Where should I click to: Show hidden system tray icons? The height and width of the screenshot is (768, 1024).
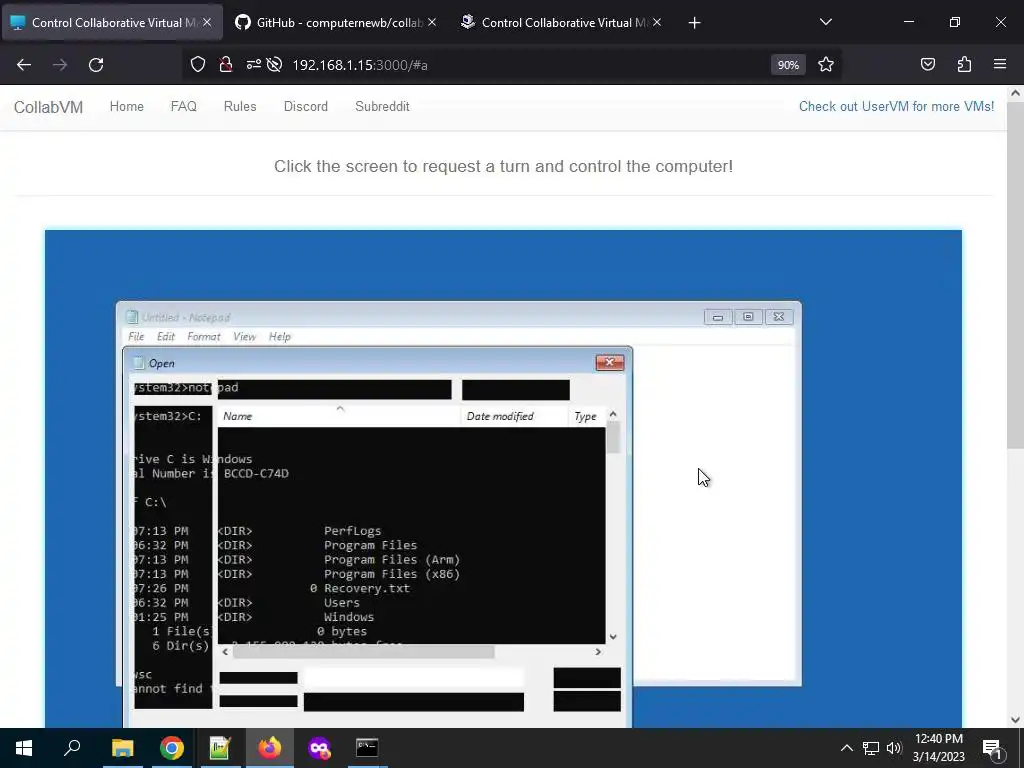[846, 748]
